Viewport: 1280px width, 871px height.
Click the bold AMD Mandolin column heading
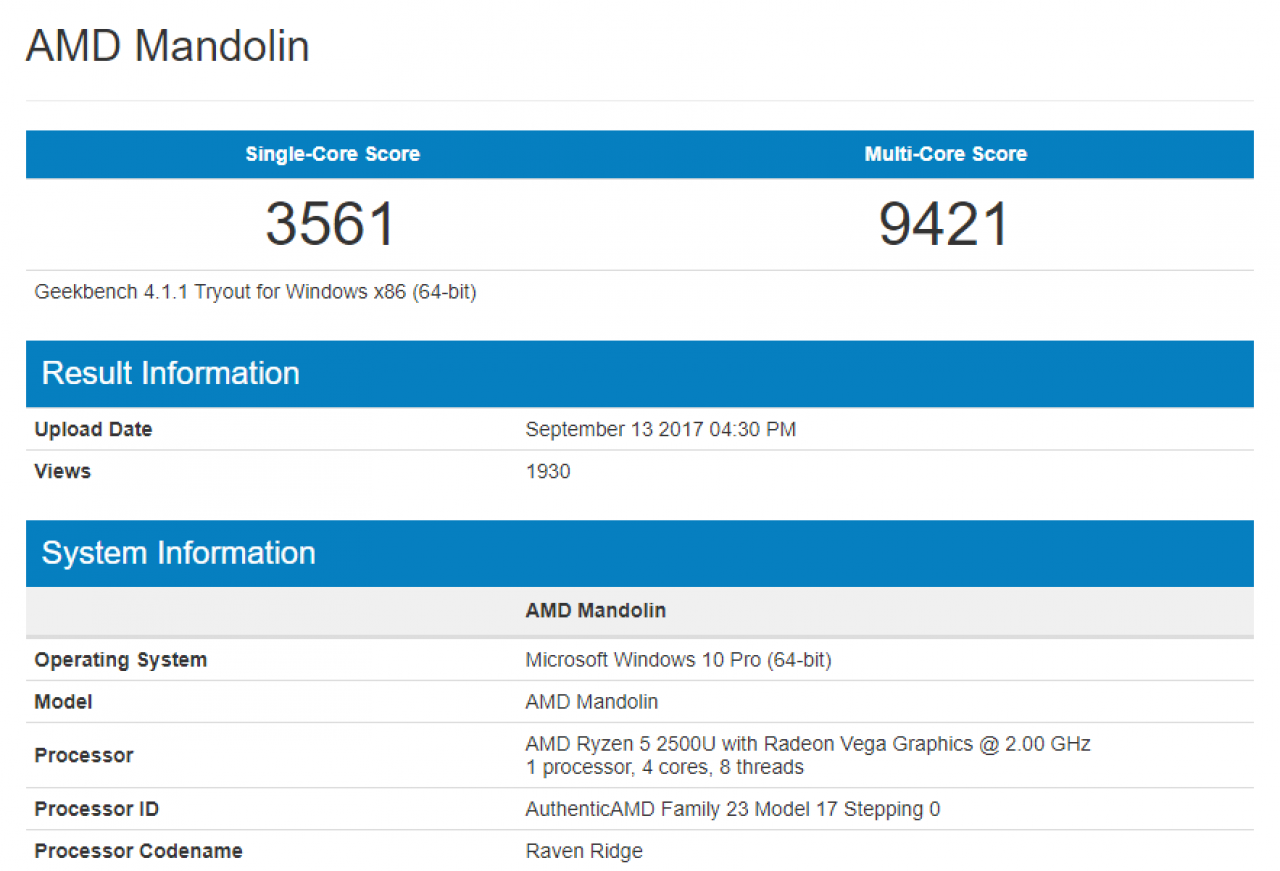[x=596, y=610]
